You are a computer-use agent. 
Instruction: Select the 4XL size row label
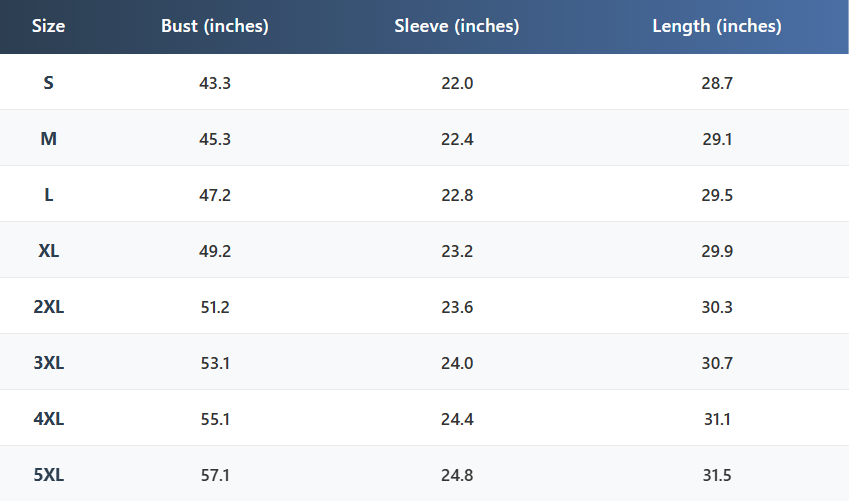48,419
